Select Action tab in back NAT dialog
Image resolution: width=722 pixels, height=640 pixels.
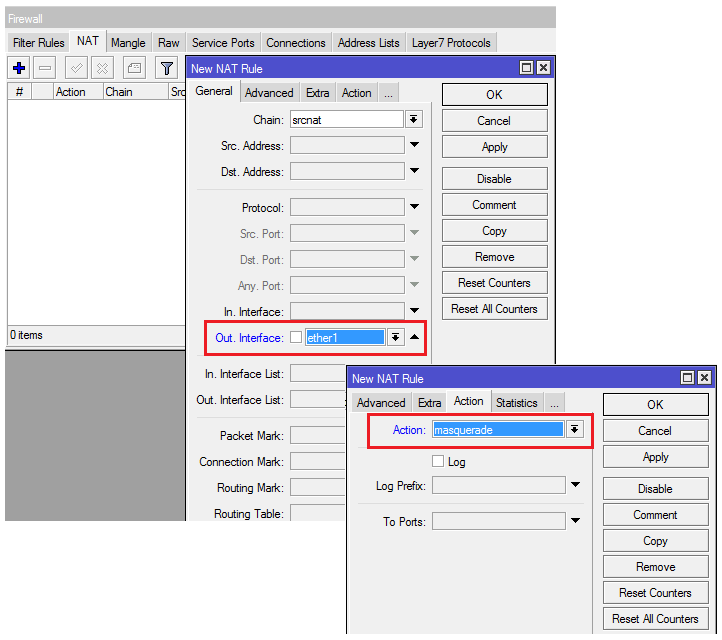click(356, 93)
